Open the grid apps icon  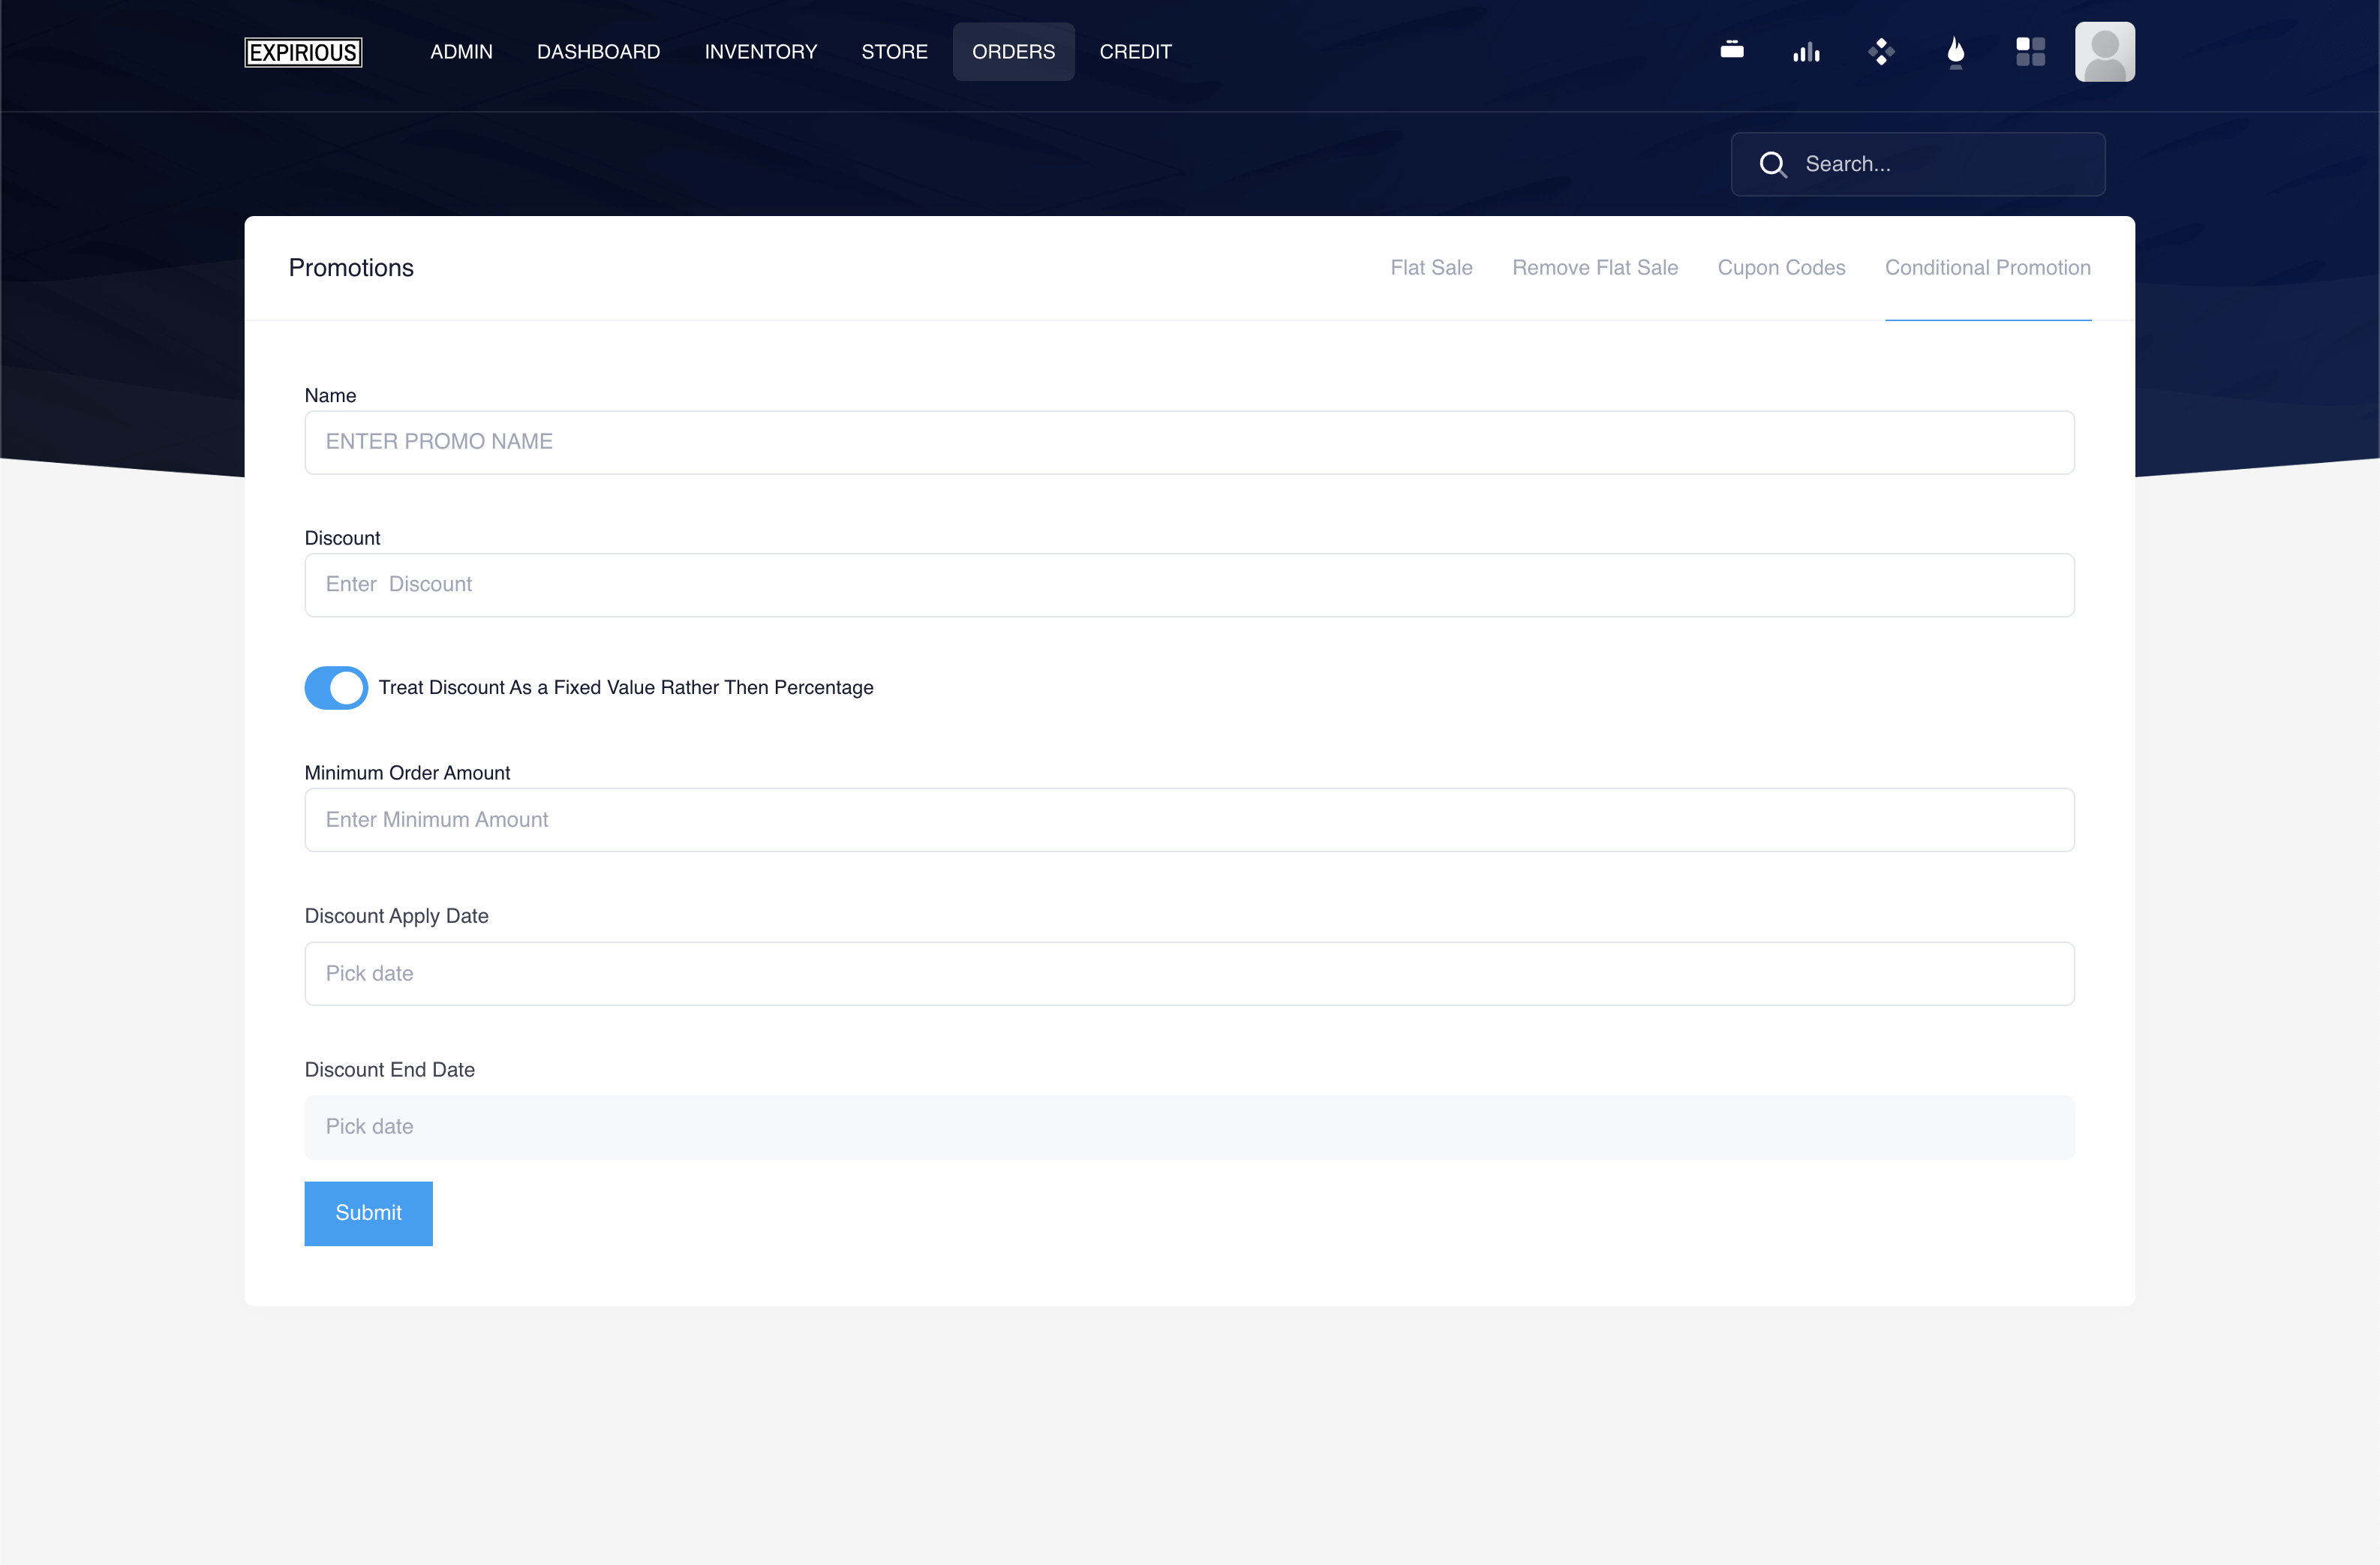click(x=2030, y=51)
